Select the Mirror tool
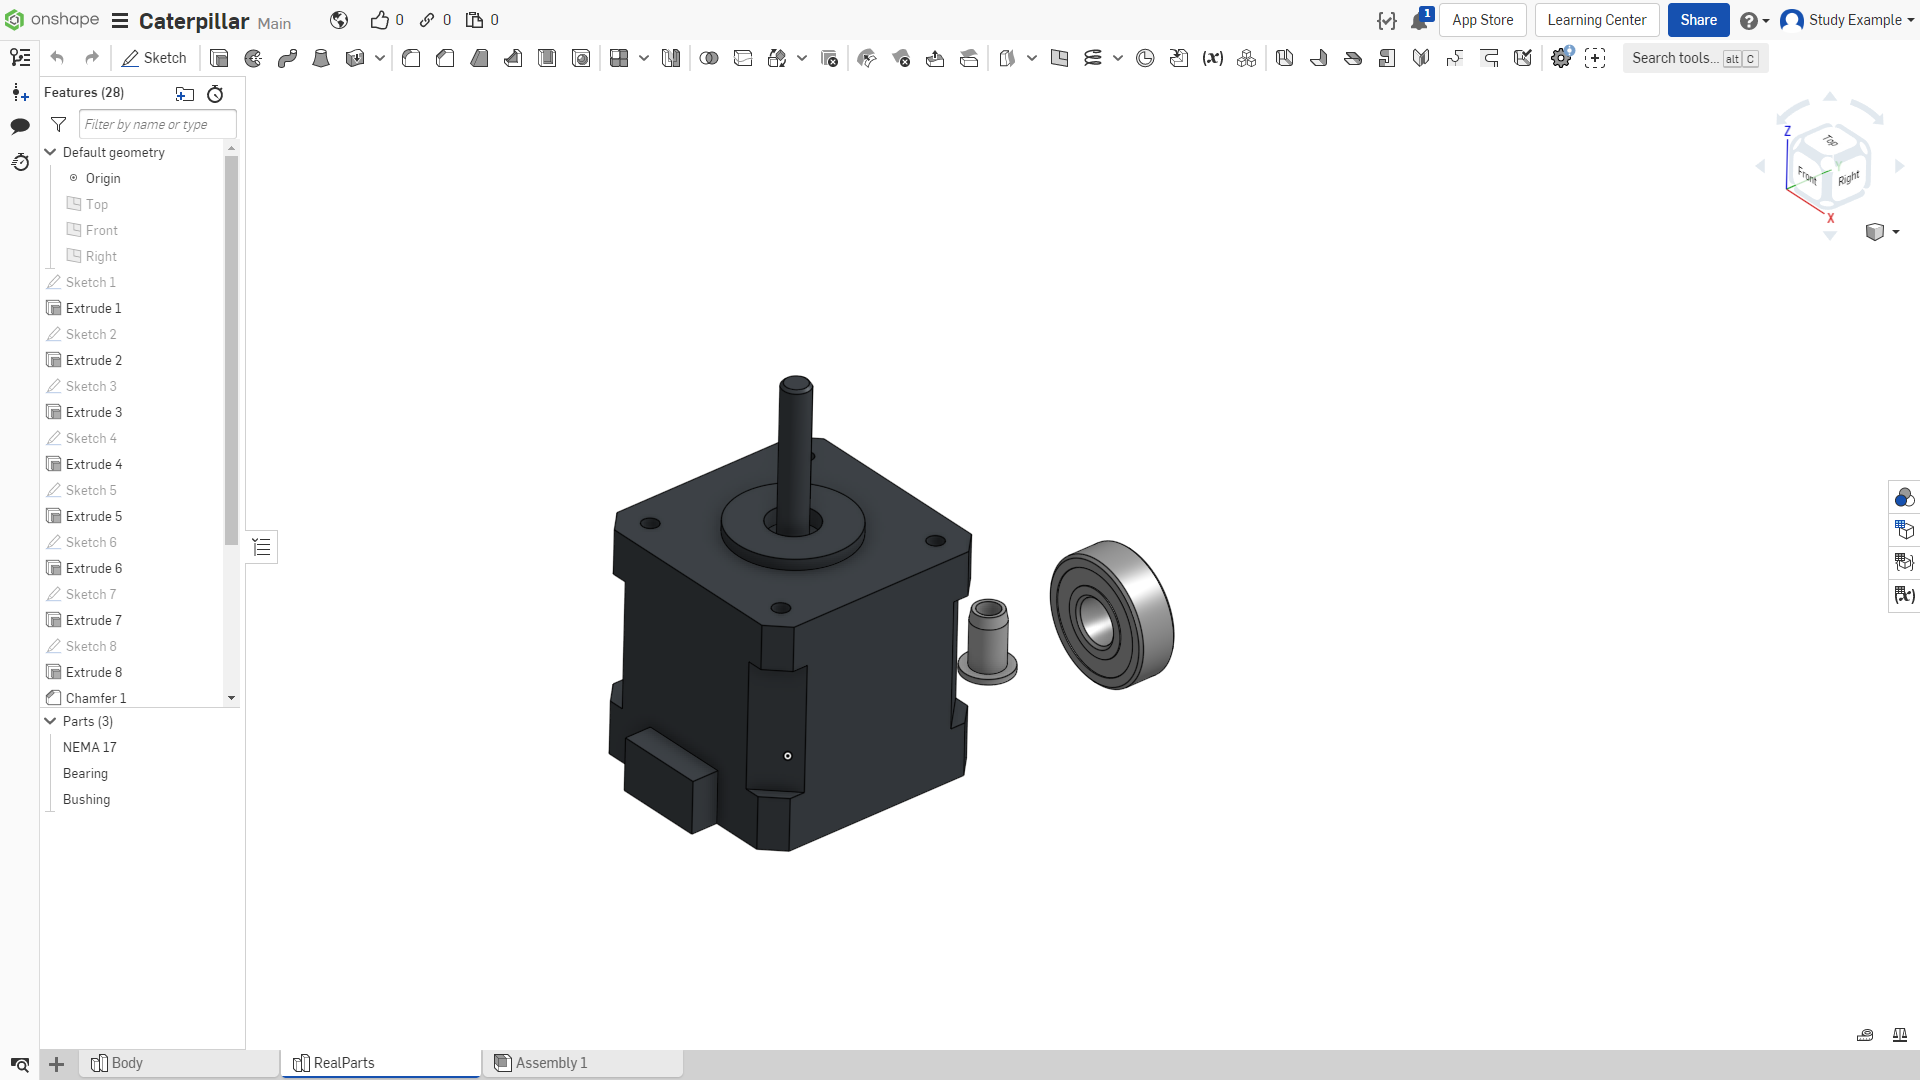Screen dimensions: 1920x1080 pos(671,58)
